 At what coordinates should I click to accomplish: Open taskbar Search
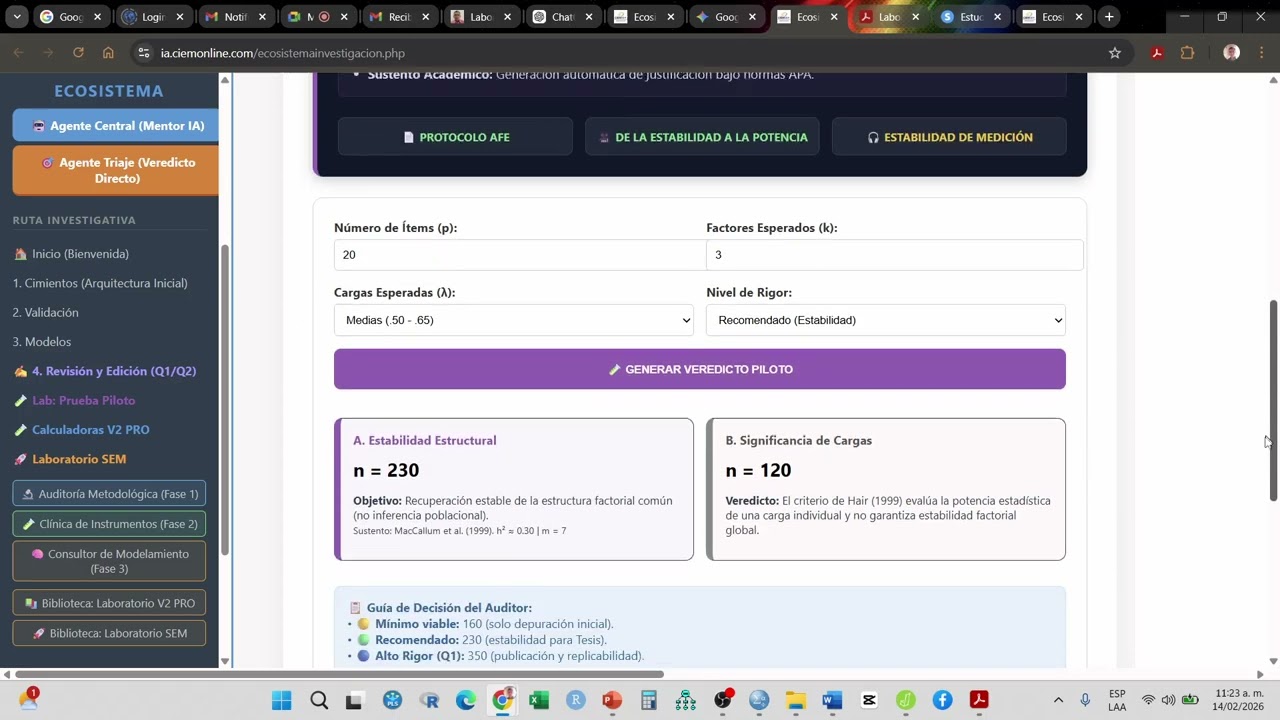click(x=319, y=700)
